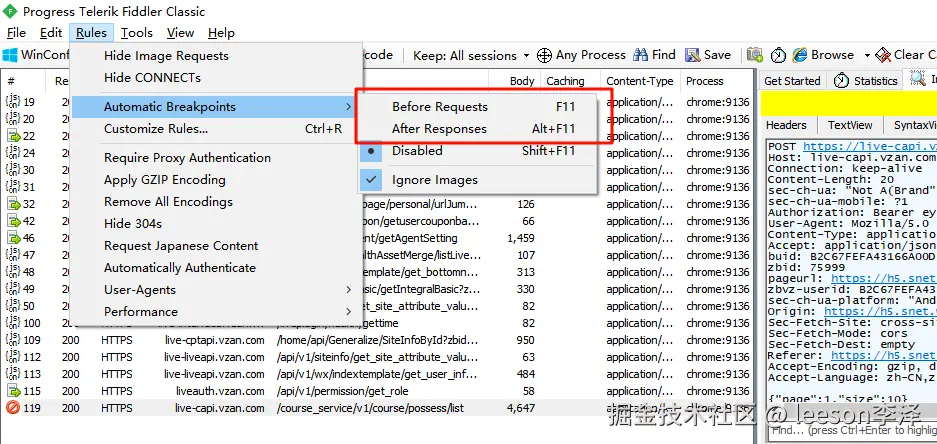Viewport: 937px width, 444px height.
Task: Open the View menu
Action: click(180, 33)
